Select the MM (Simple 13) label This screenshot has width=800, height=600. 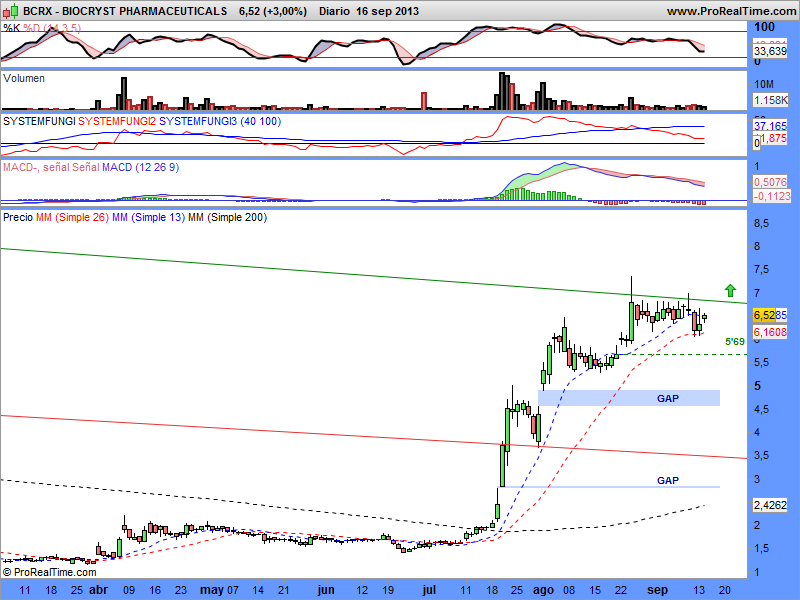pyautogui.click(x=148, y=217)
